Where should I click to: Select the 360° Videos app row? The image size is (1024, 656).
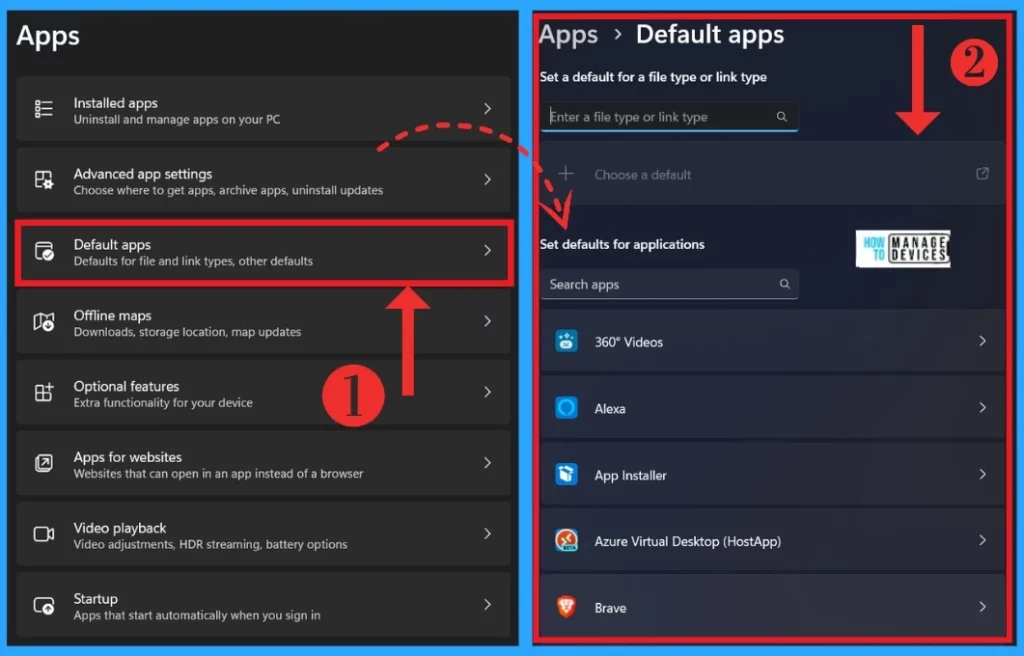(x=772, y=341)
